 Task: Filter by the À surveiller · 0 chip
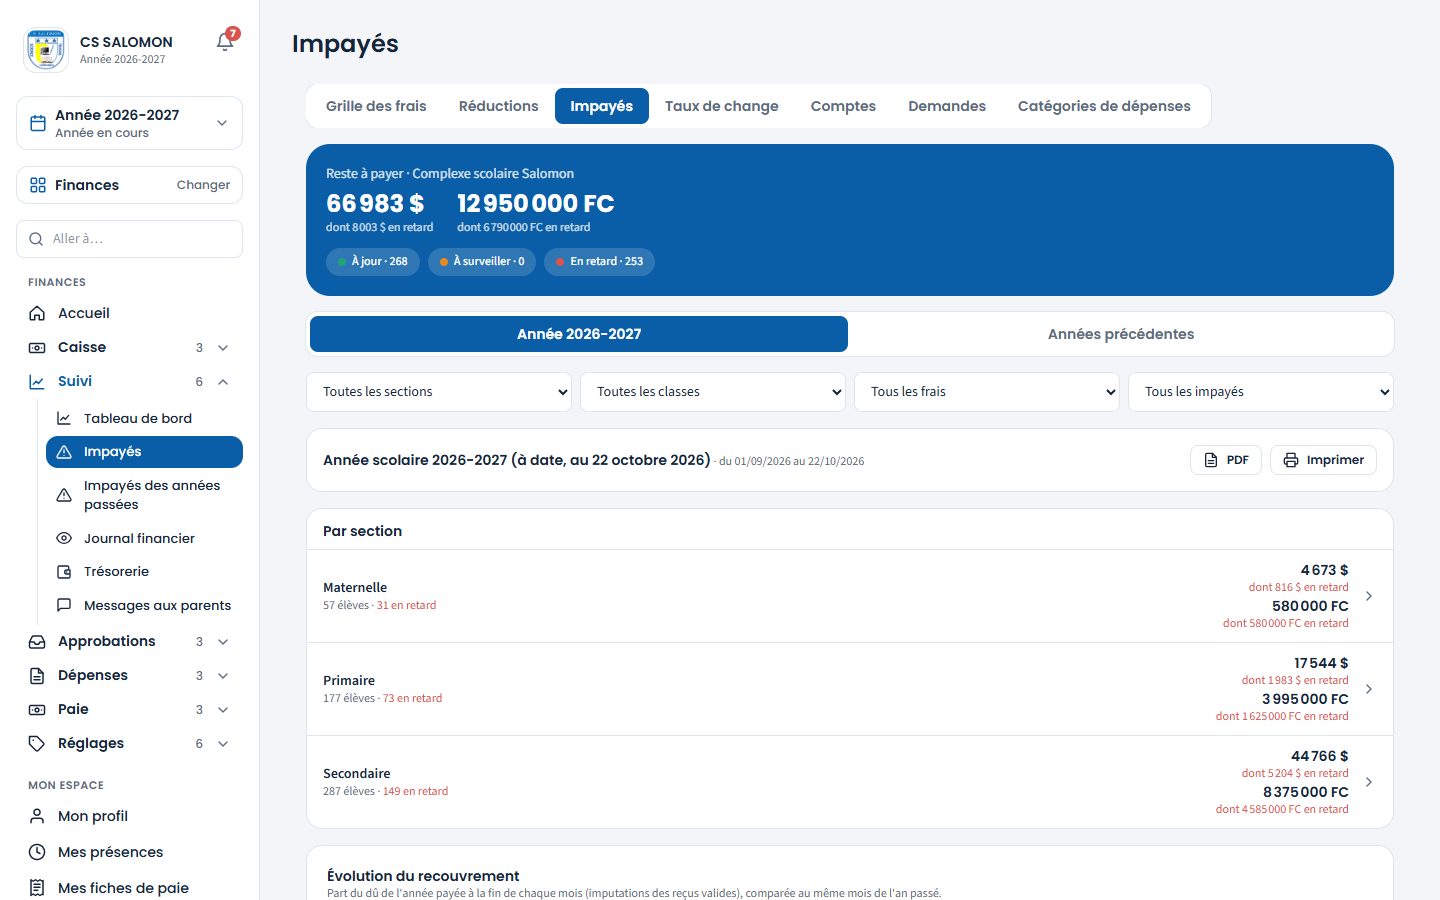tap(482, 262)
